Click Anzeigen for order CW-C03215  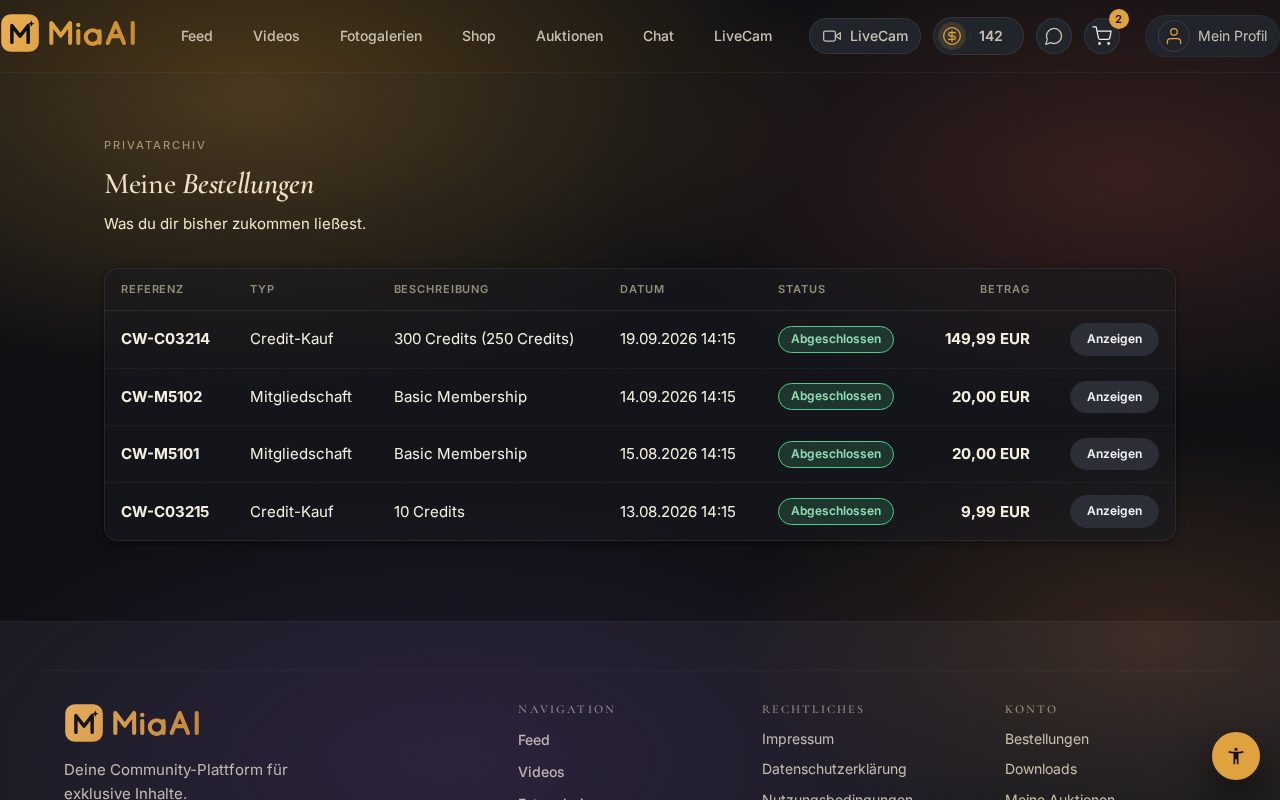1114,511
